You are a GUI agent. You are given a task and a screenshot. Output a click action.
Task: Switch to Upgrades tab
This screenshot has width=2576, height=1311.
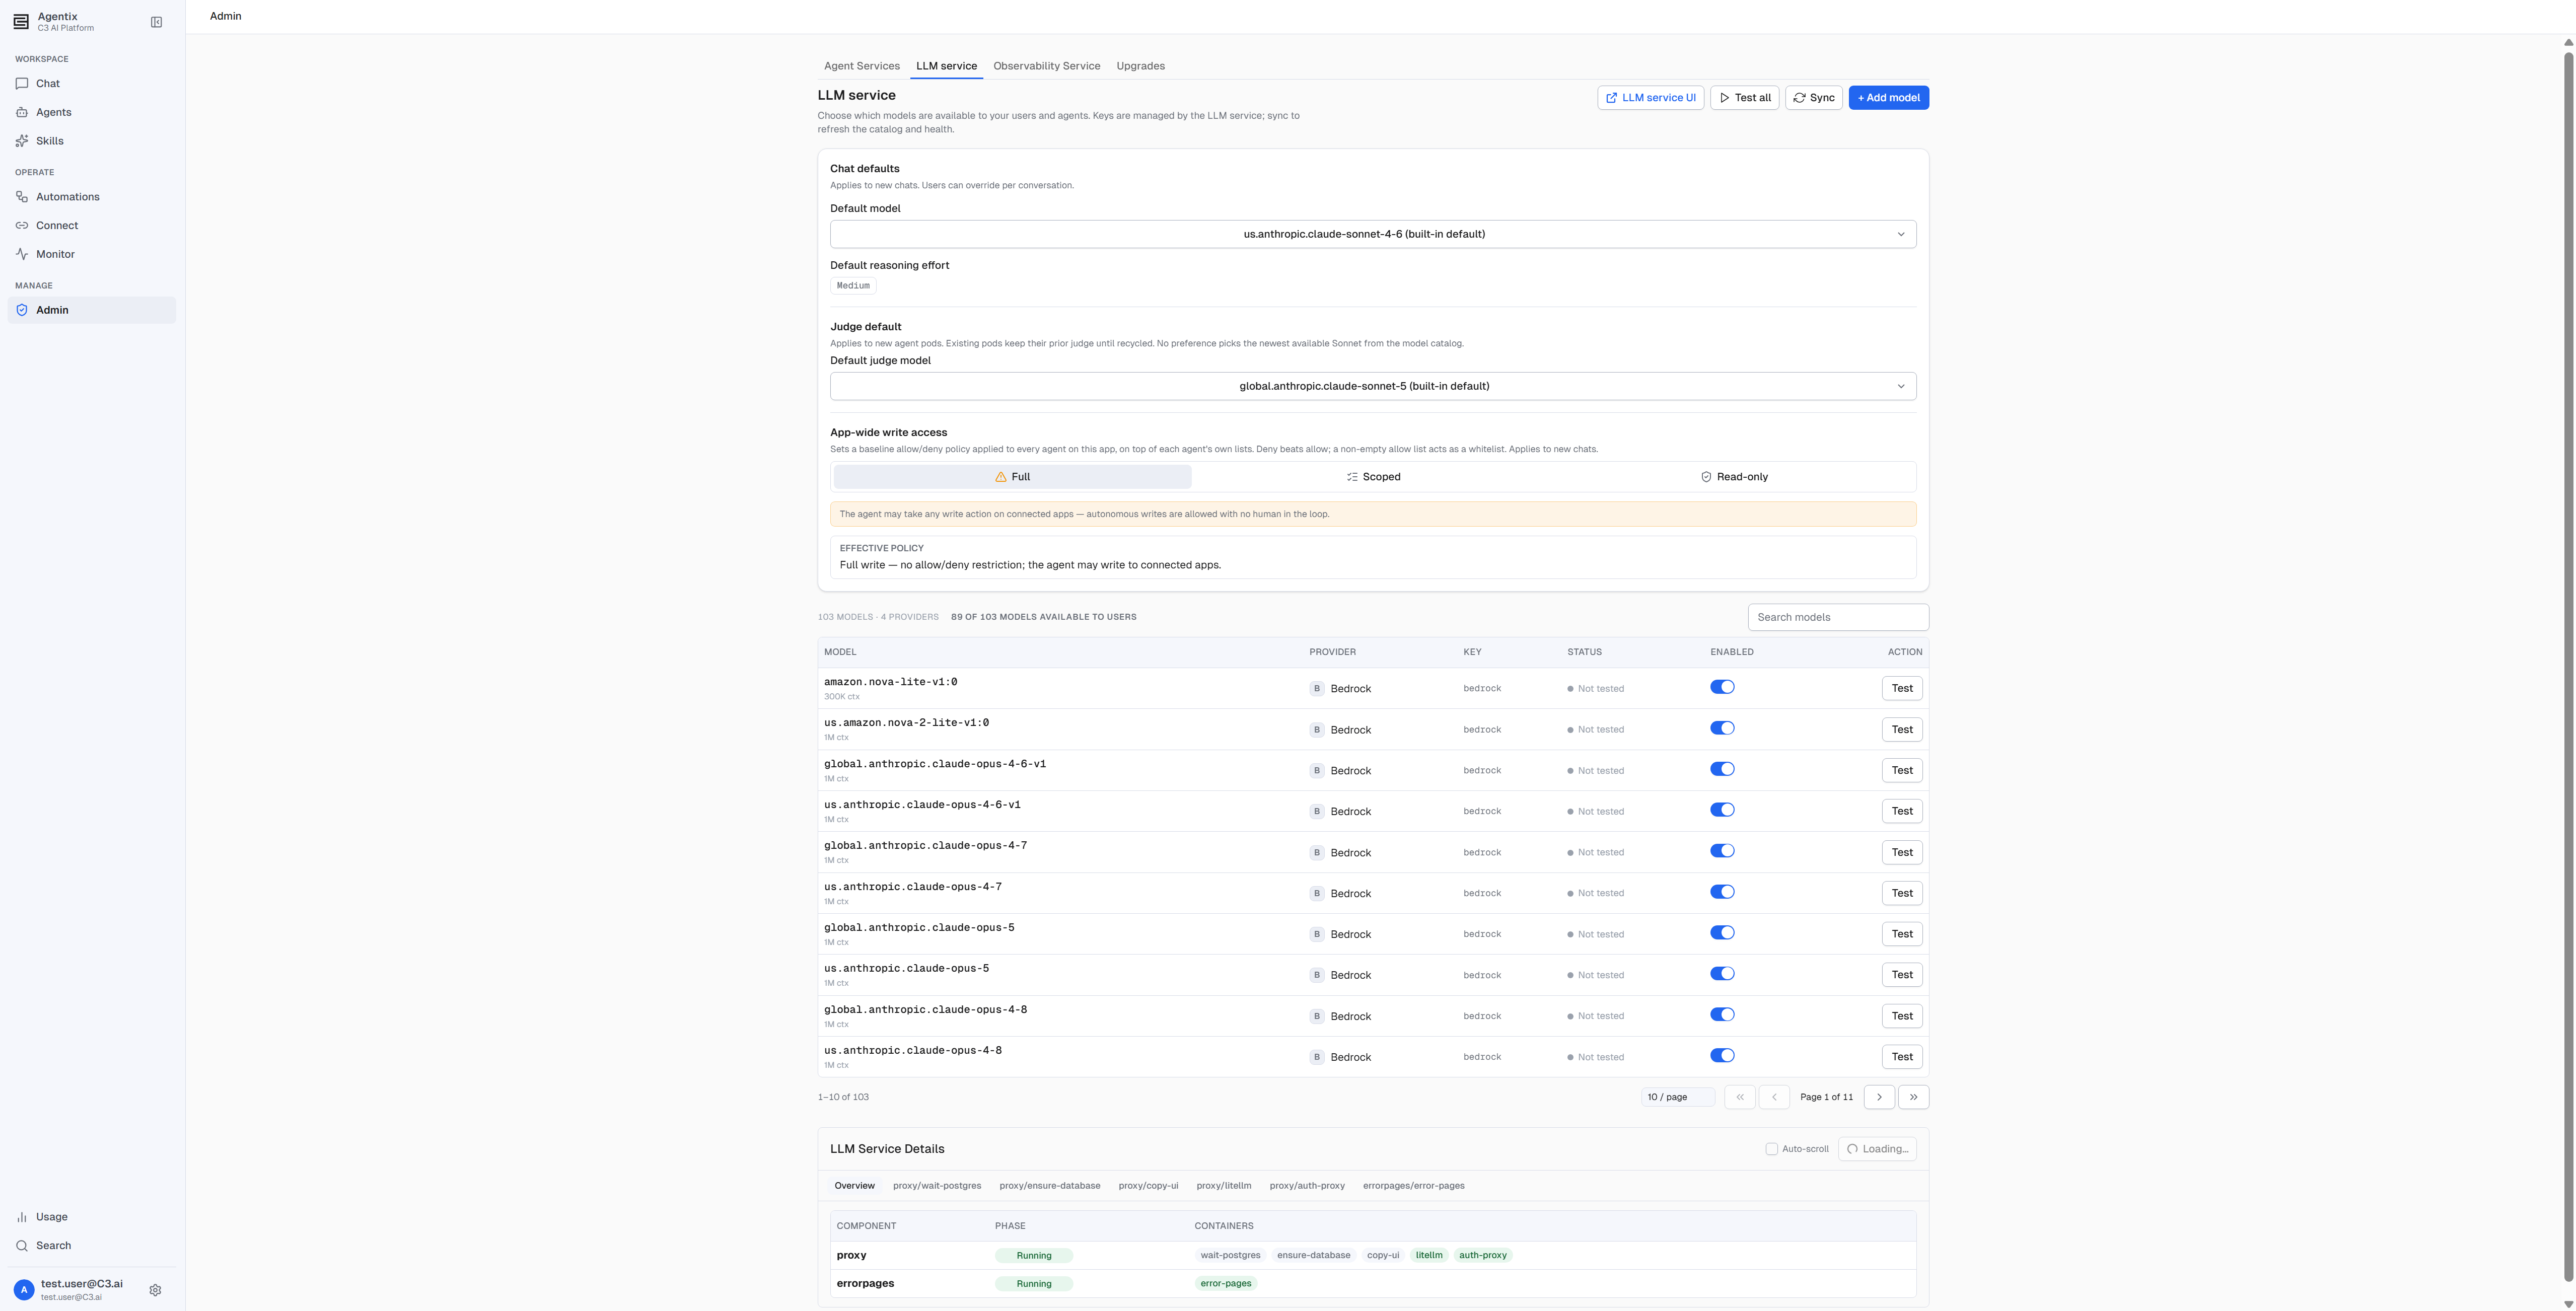pos(1140,66)
